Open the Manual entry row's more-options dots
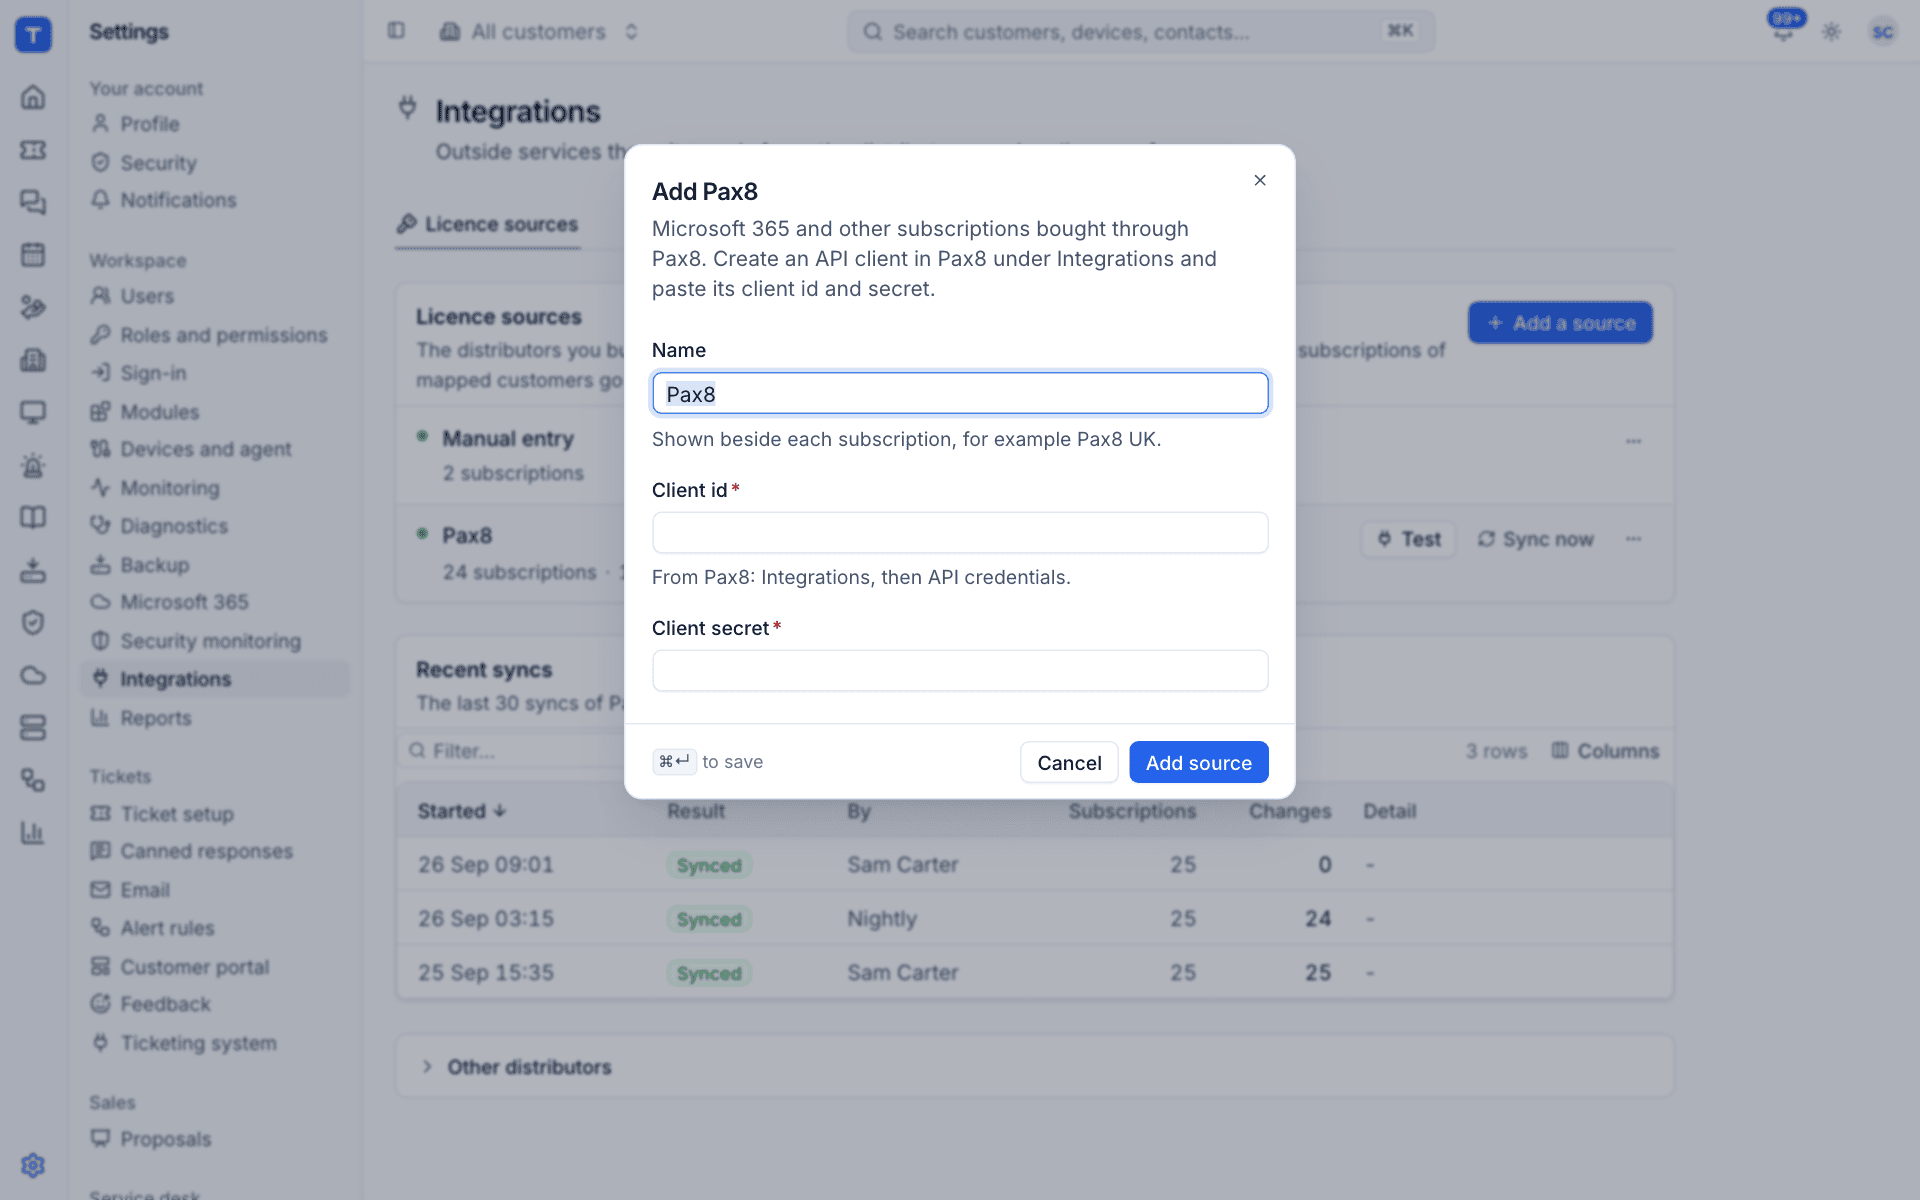 (x=1633, y=441)
